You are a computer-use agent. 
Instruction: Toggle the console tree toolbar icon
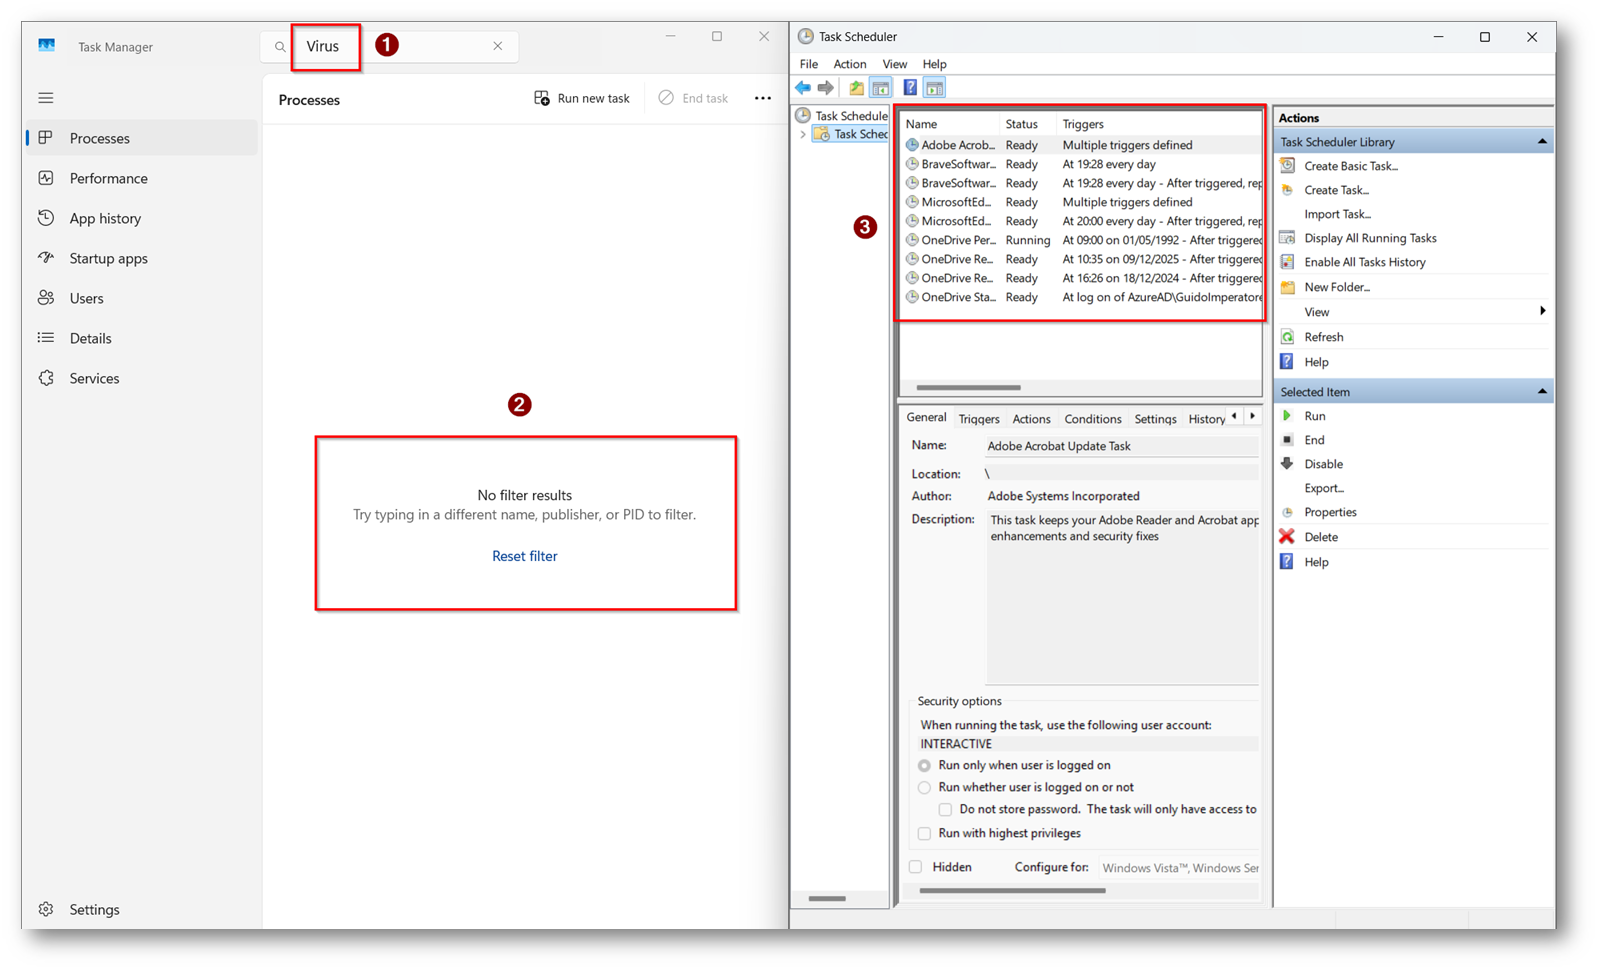[881, 88]
